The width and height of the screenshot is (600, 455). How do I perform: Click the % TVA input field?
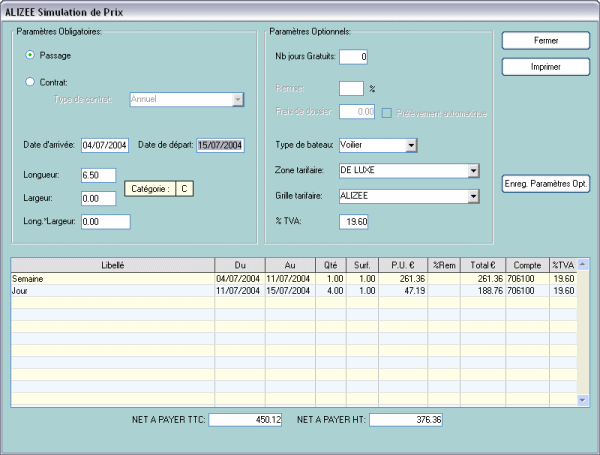[354, 222]
